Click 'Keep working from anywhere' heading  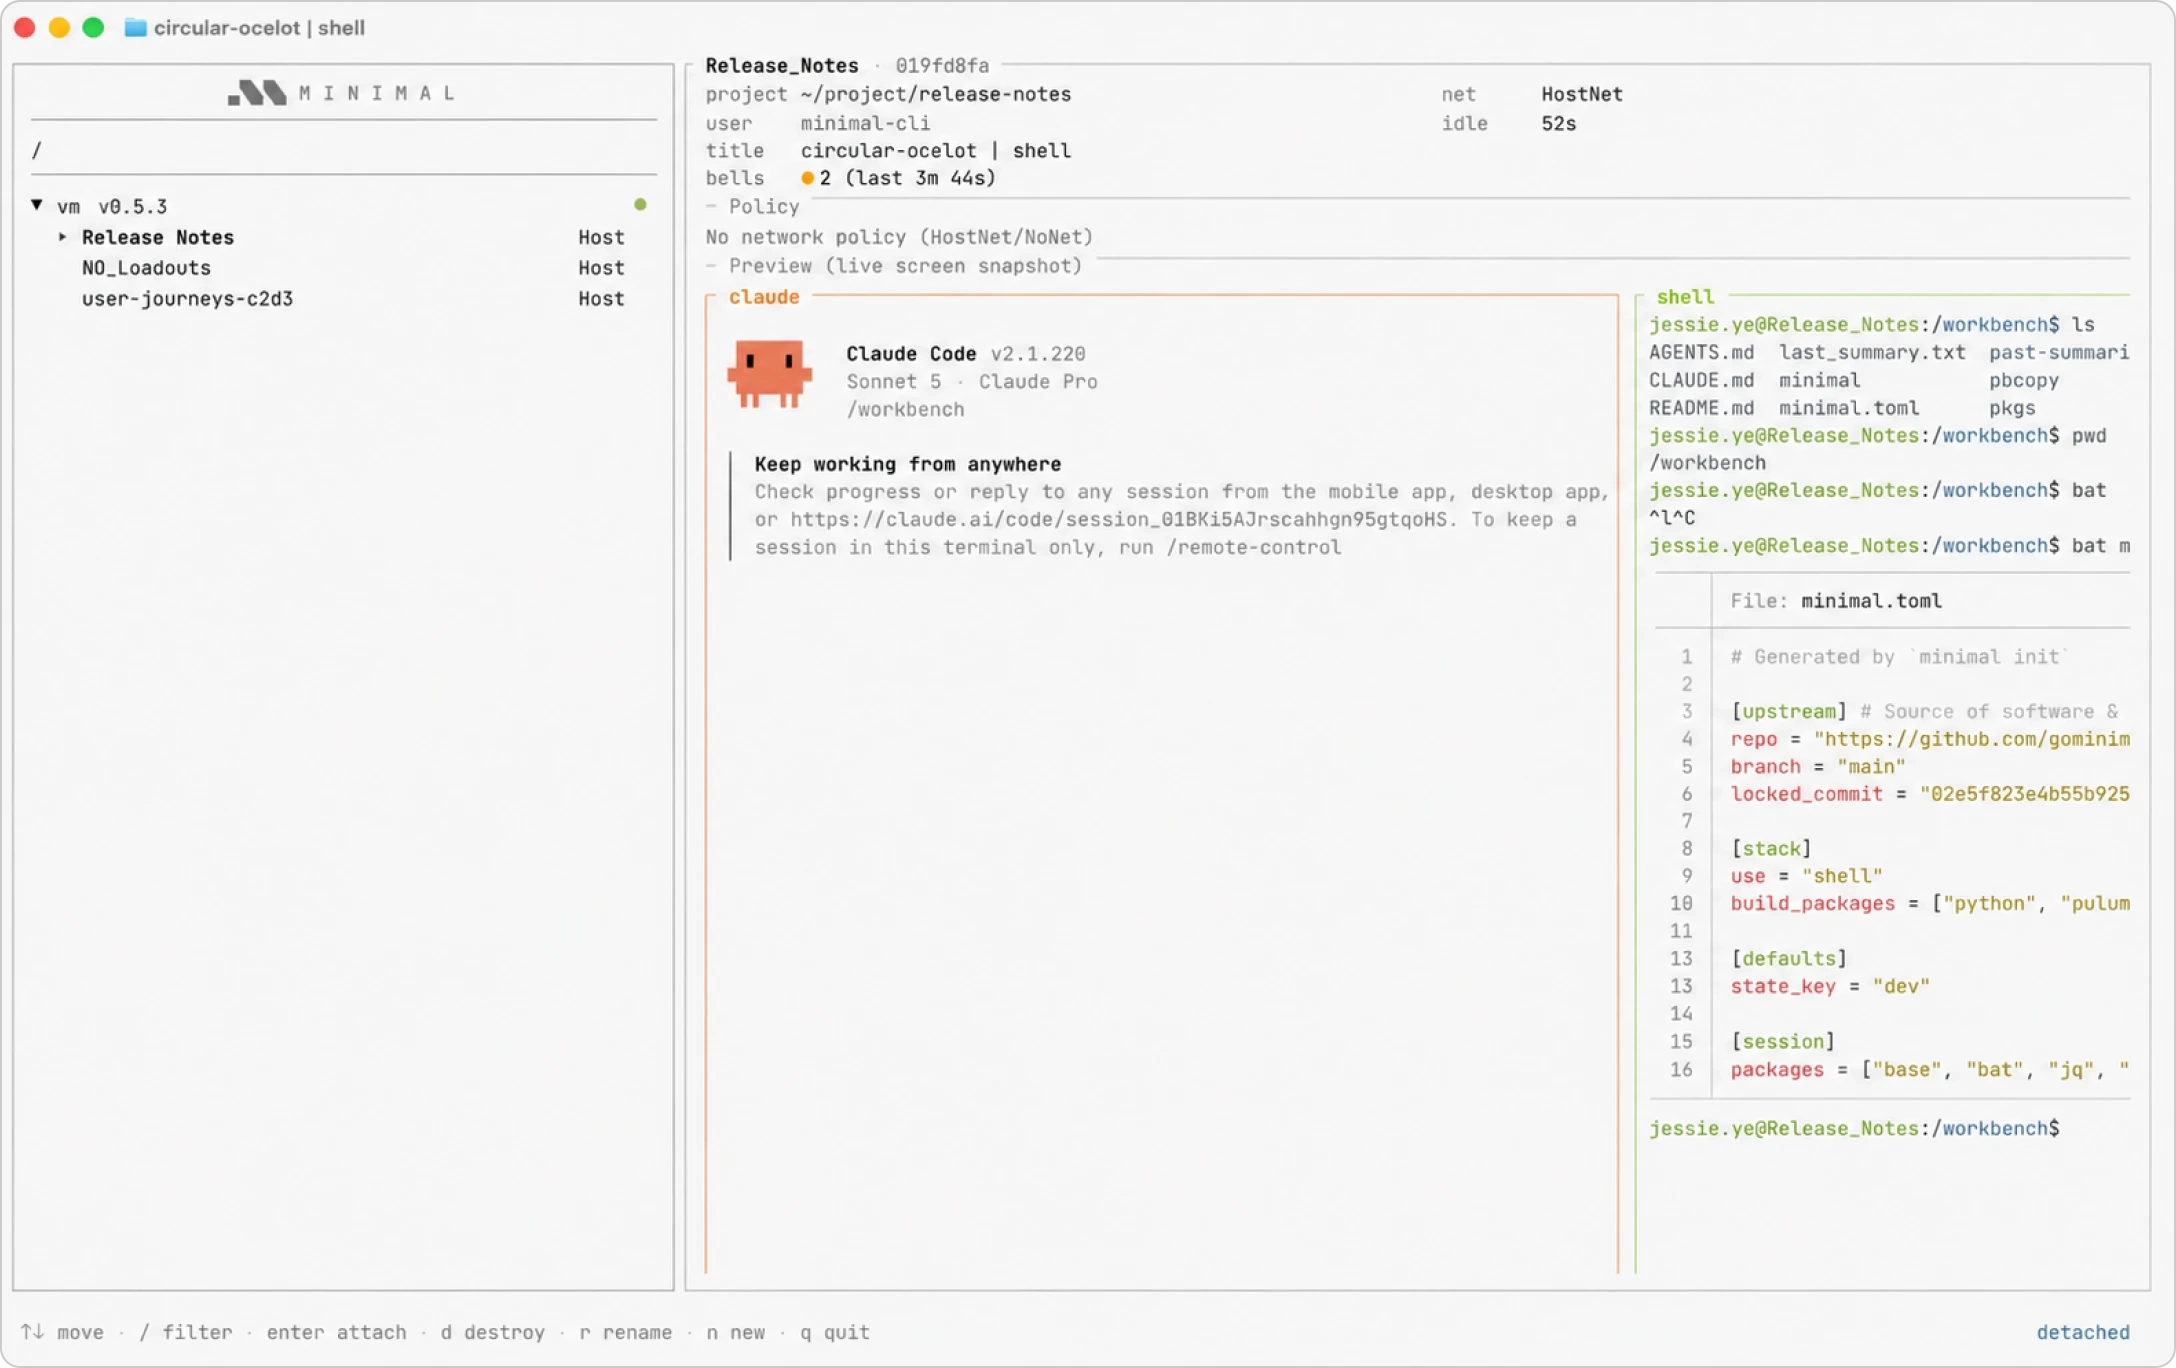[907, 464]
